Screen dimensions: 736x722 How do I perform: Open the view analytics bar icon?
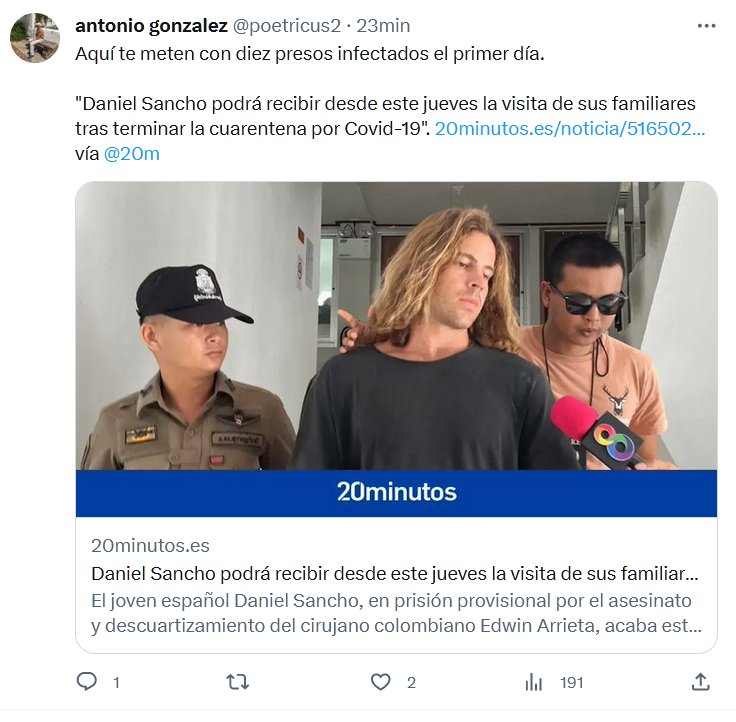coord(534,682)
